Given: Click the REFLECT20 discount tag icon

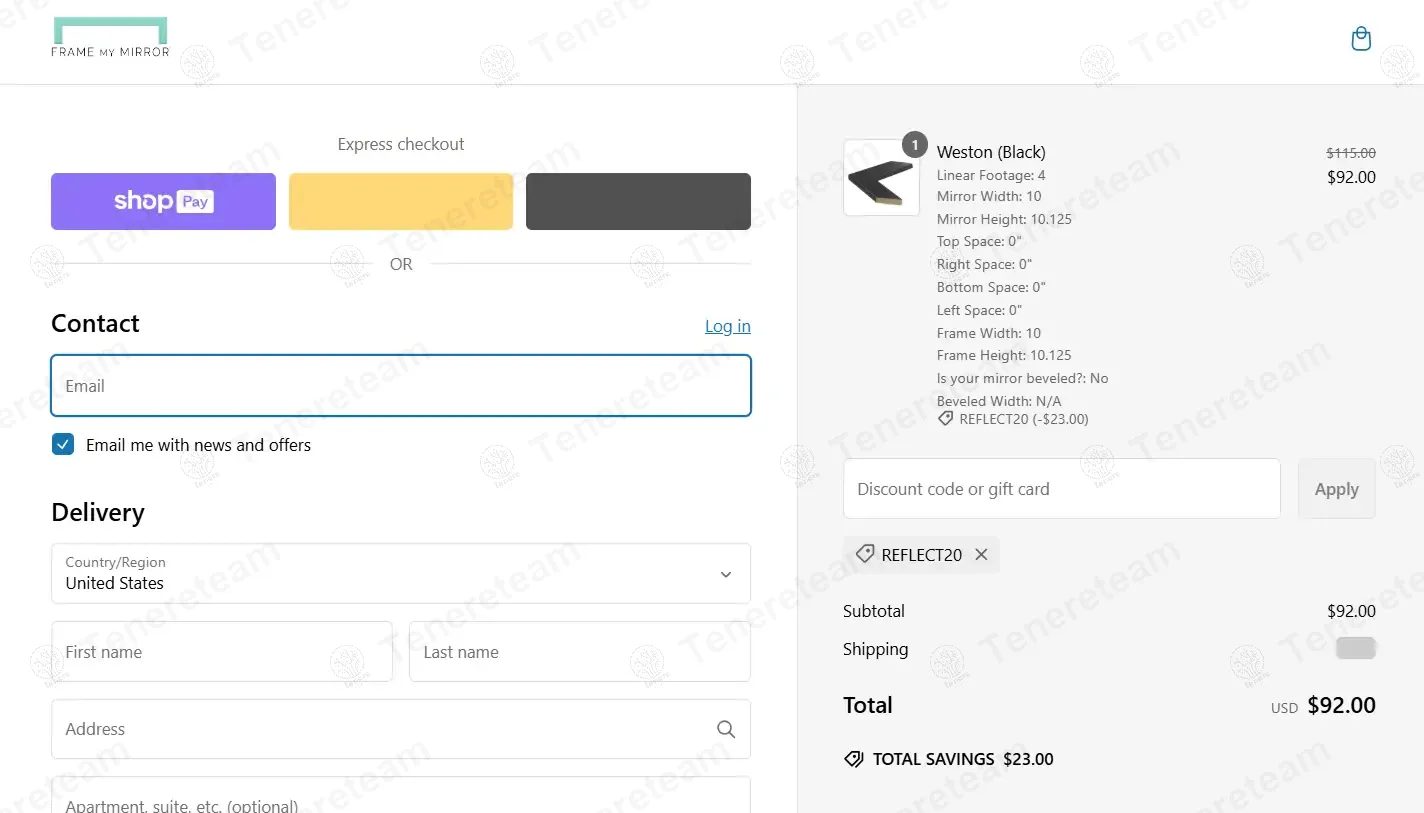Looking at the screenshot, I should 865,555.
